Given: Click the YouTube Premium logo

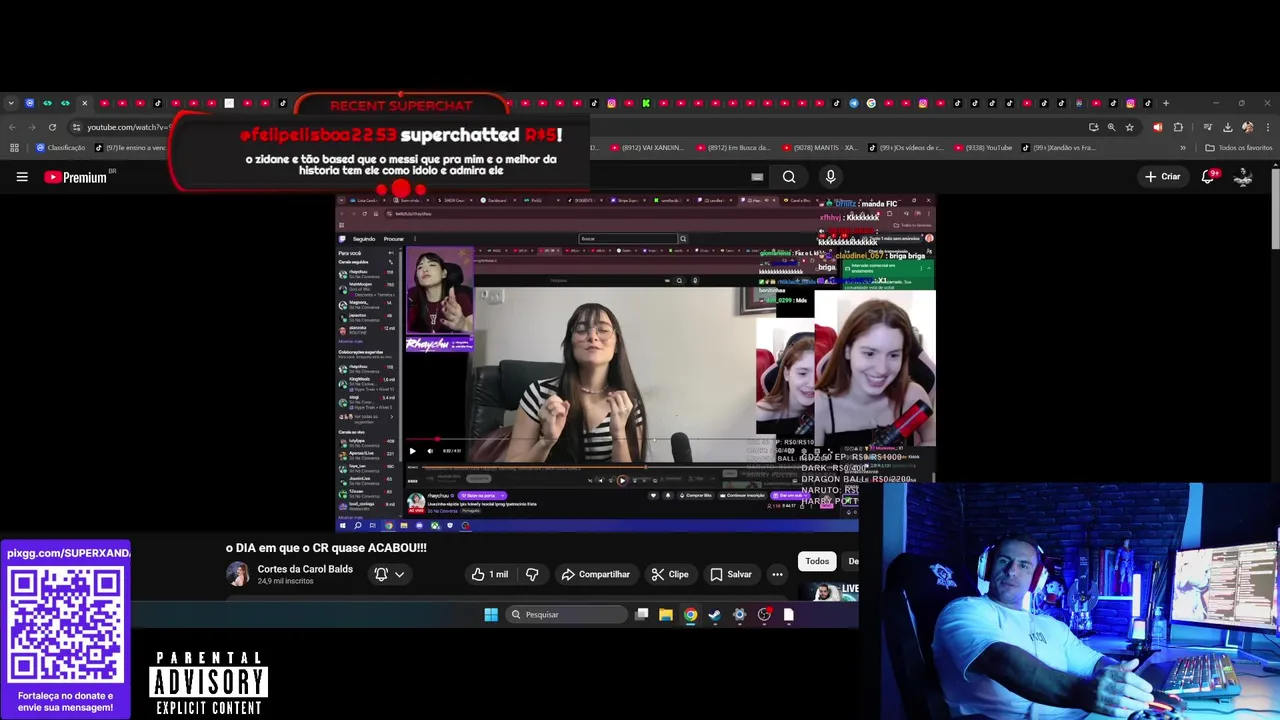Looking at the screenshot, I should 76,177.
